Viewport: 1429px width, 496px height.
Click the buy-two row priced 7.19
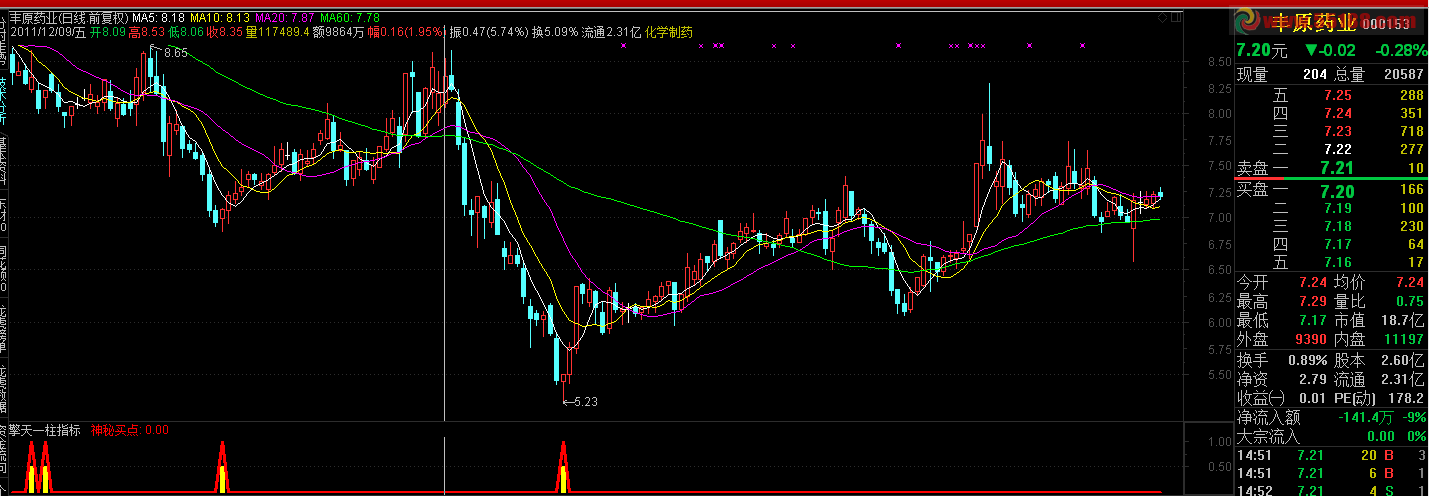1331,208
